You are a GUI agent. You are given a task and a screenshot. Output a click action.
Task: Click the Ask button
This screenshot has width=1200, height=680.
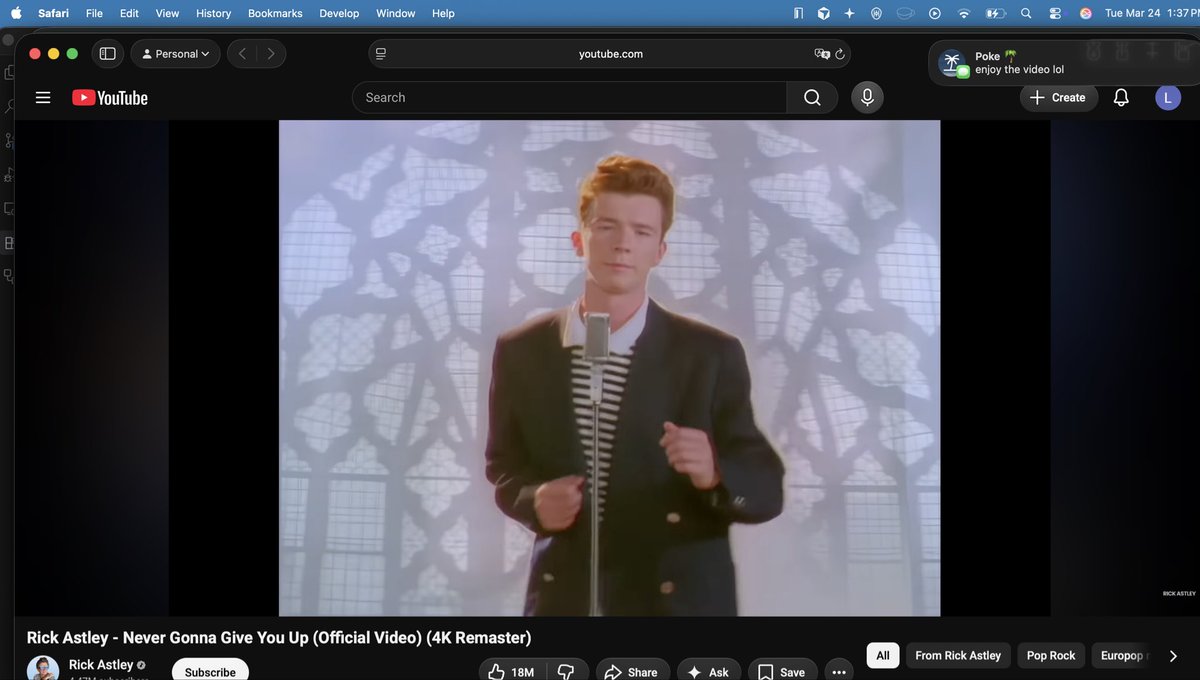(x=709, y=672)
